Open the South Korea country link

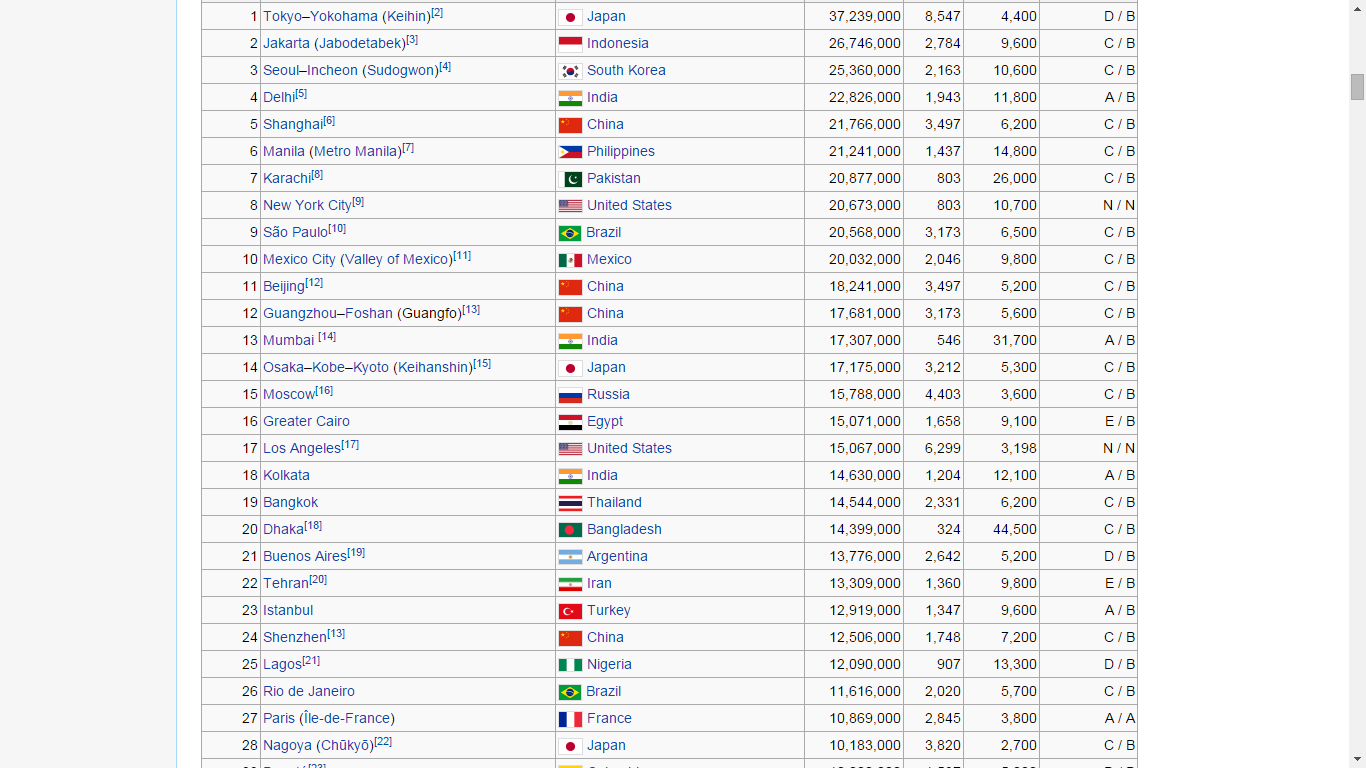[626, 71]
